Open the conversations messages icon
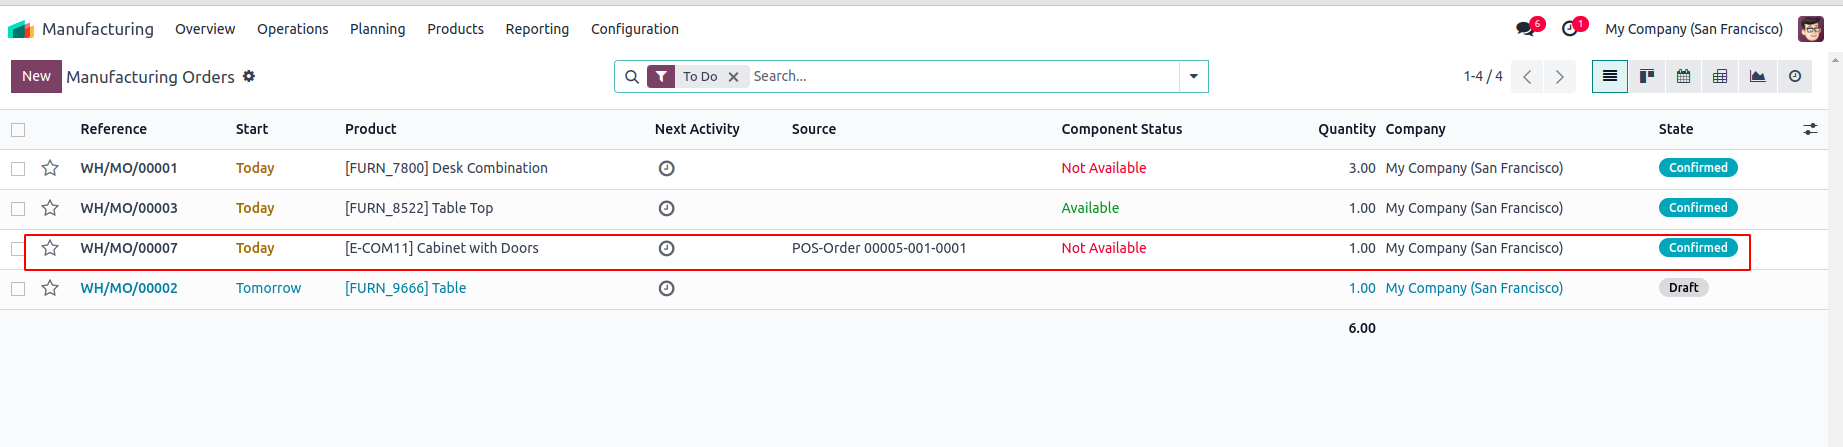1843x447 pixels. click(1525, 29)
